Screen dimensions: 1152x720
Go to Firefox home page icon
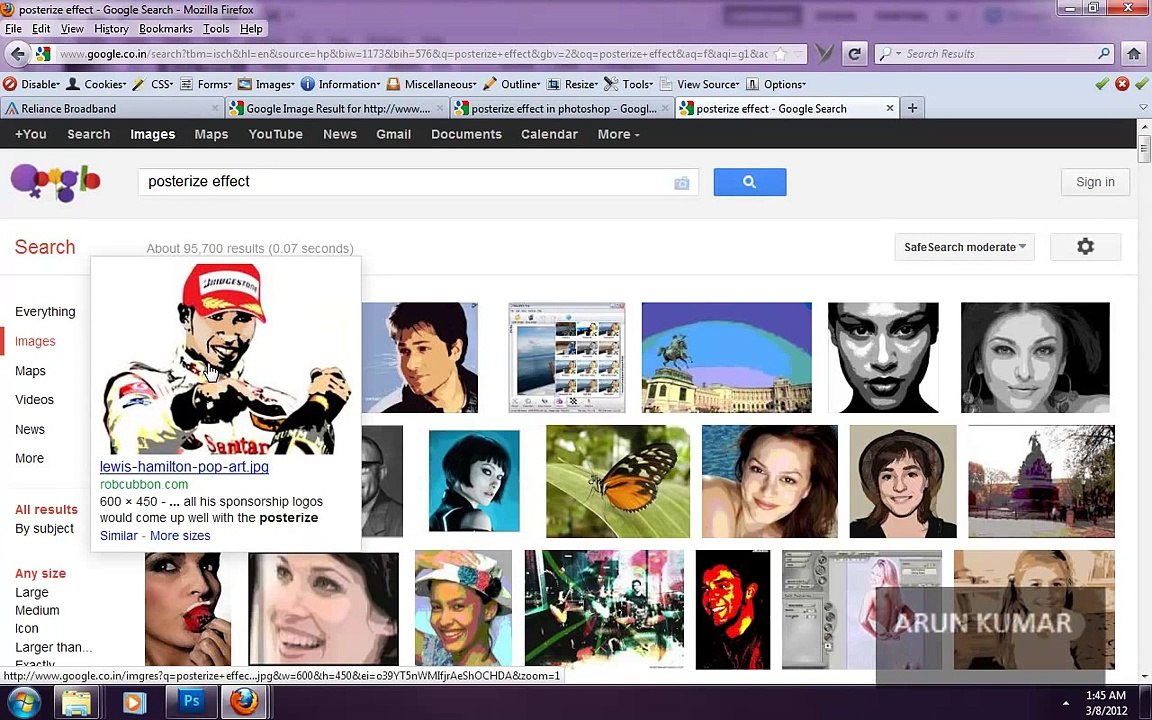click(x=1133, y=54)
